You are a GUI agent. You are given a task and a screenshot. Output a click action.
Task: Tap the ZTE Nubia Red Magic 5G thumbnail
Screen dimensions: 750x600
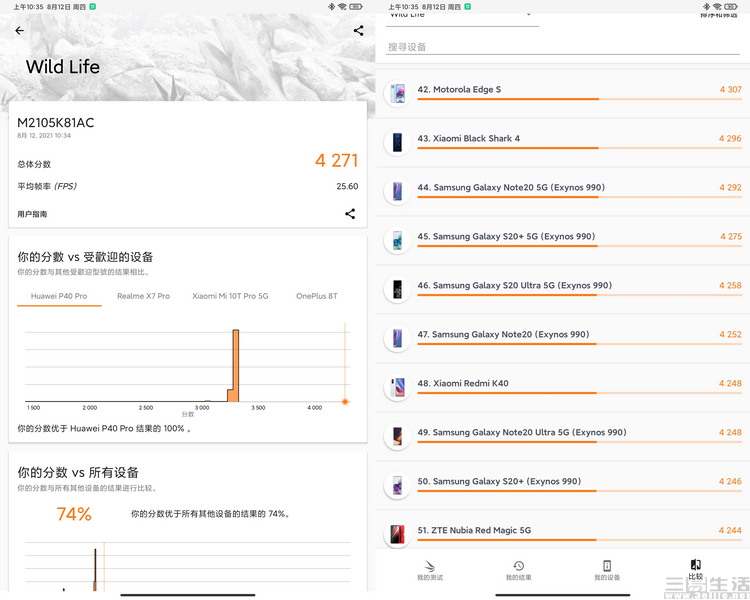click(397, 534)
